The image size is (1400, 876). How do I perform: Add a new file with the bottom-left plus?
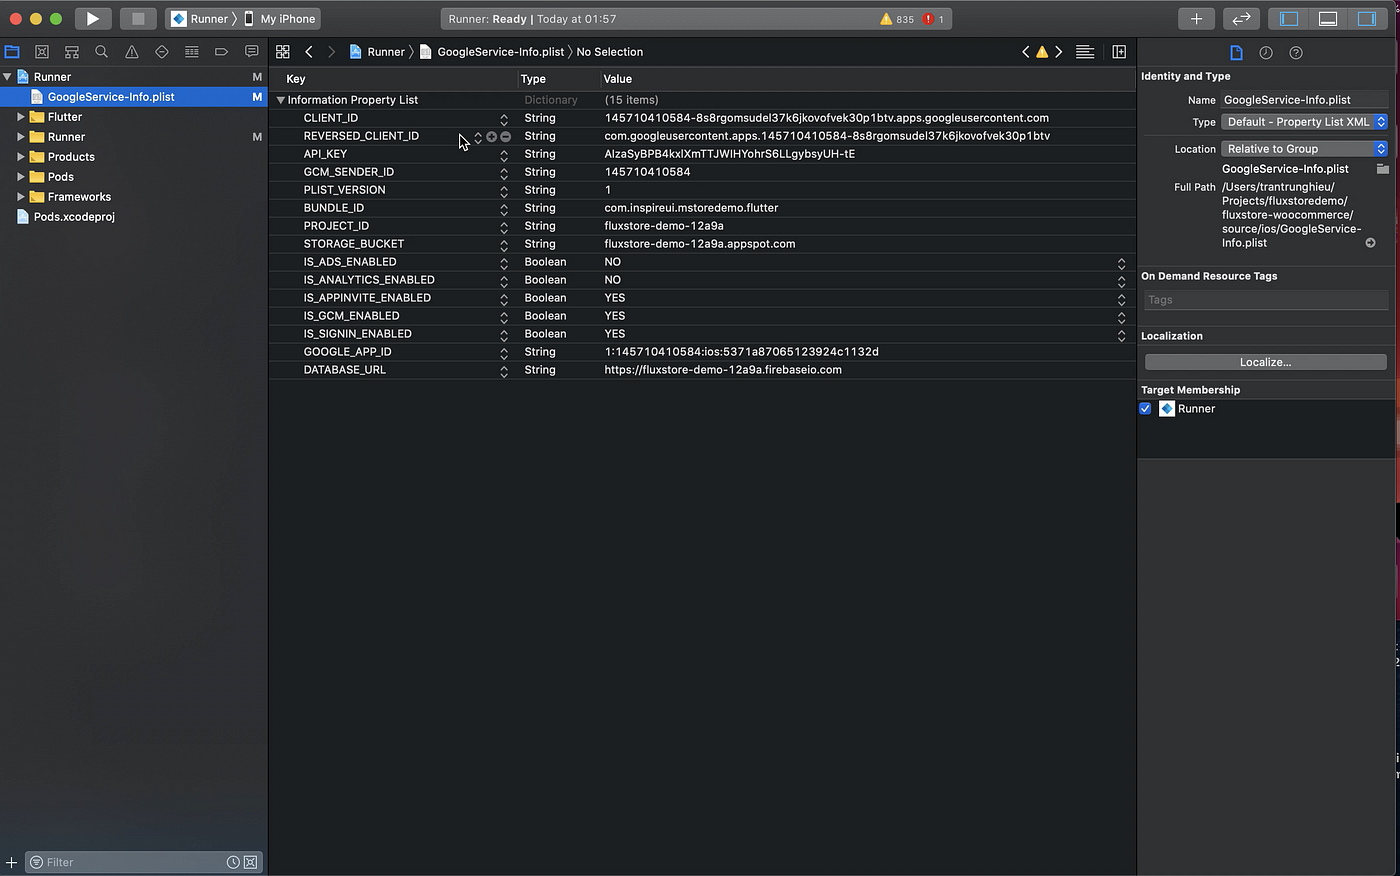point(11,862)
